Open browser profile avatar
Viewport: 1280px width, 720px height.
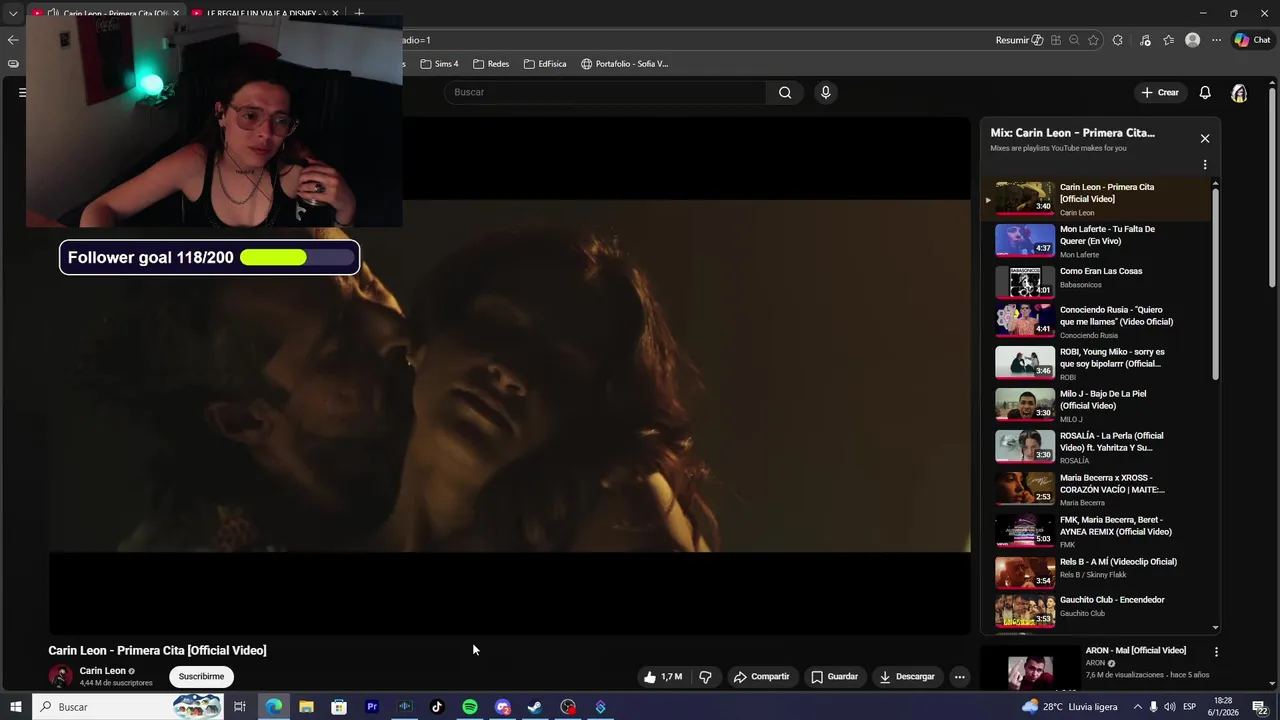pos(1192,40)
